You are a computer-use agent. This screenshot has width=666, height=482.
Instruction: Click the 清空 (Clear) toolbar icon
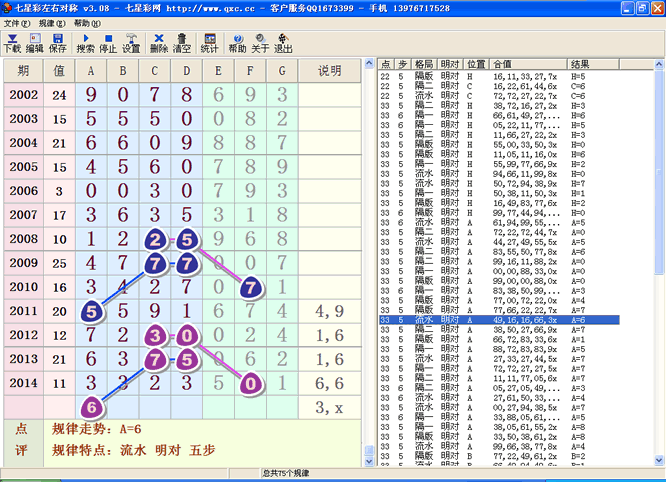[x=181, y=43]
